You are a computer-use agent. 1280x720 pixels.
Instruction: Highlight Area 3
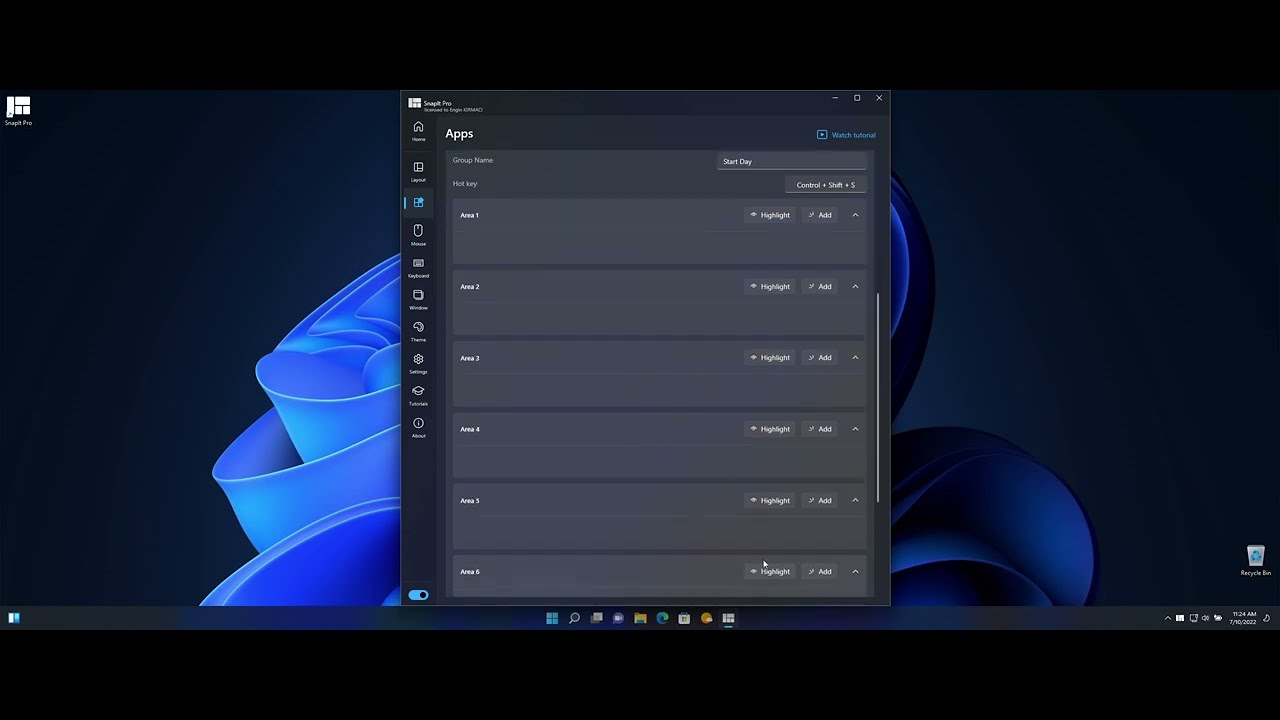pos(770,358)
